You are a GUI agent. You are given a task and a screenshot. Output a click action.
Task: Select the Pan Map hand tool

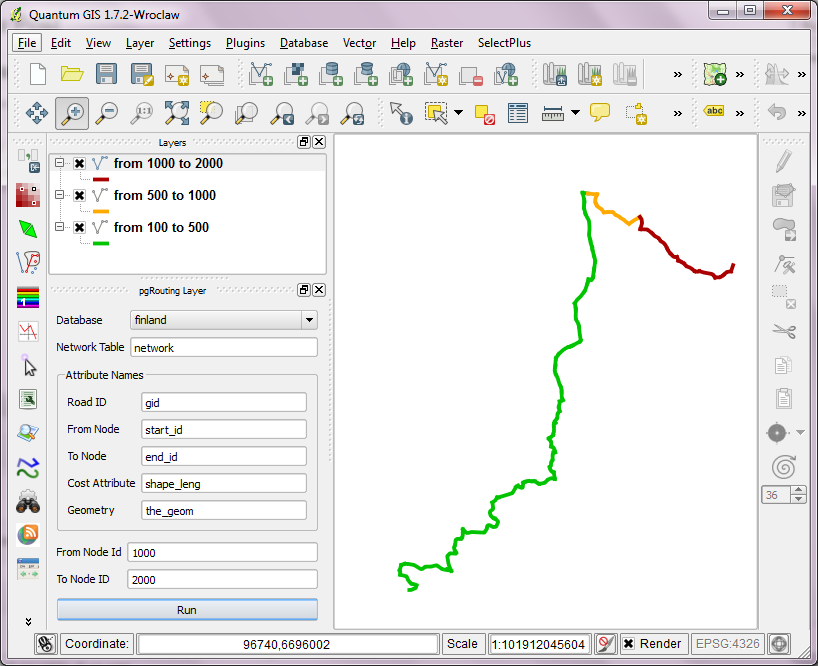pyautogui.click(x=36, y=113)
